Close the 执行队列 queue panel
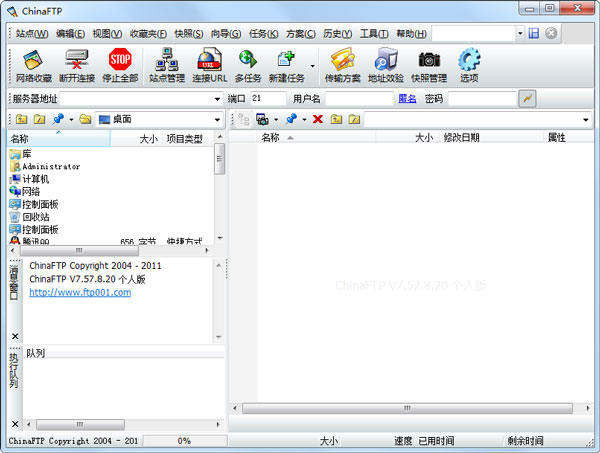The image size is (600, 453). pyautogui.click(x=15, y=424)
